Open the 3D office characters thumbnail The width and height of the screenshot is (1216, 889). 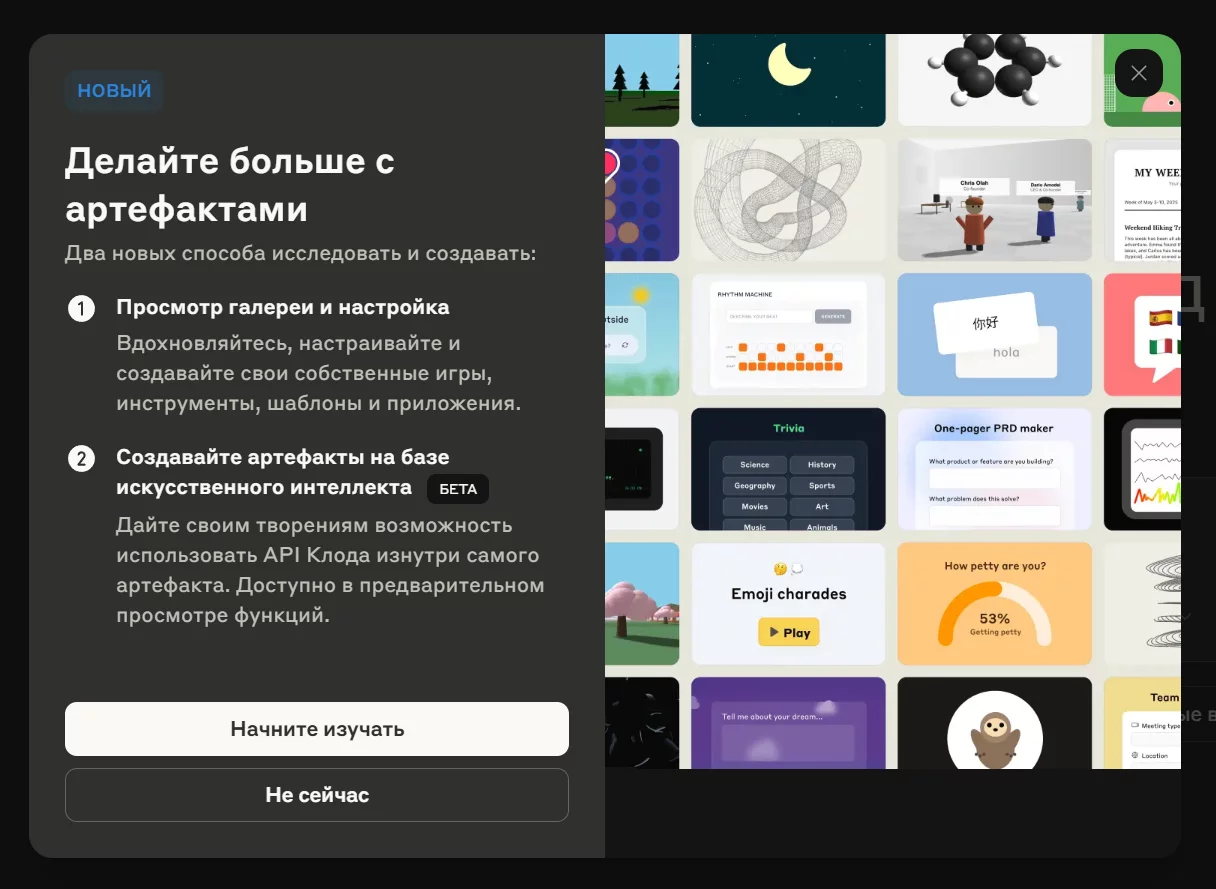tap(994, 200)
